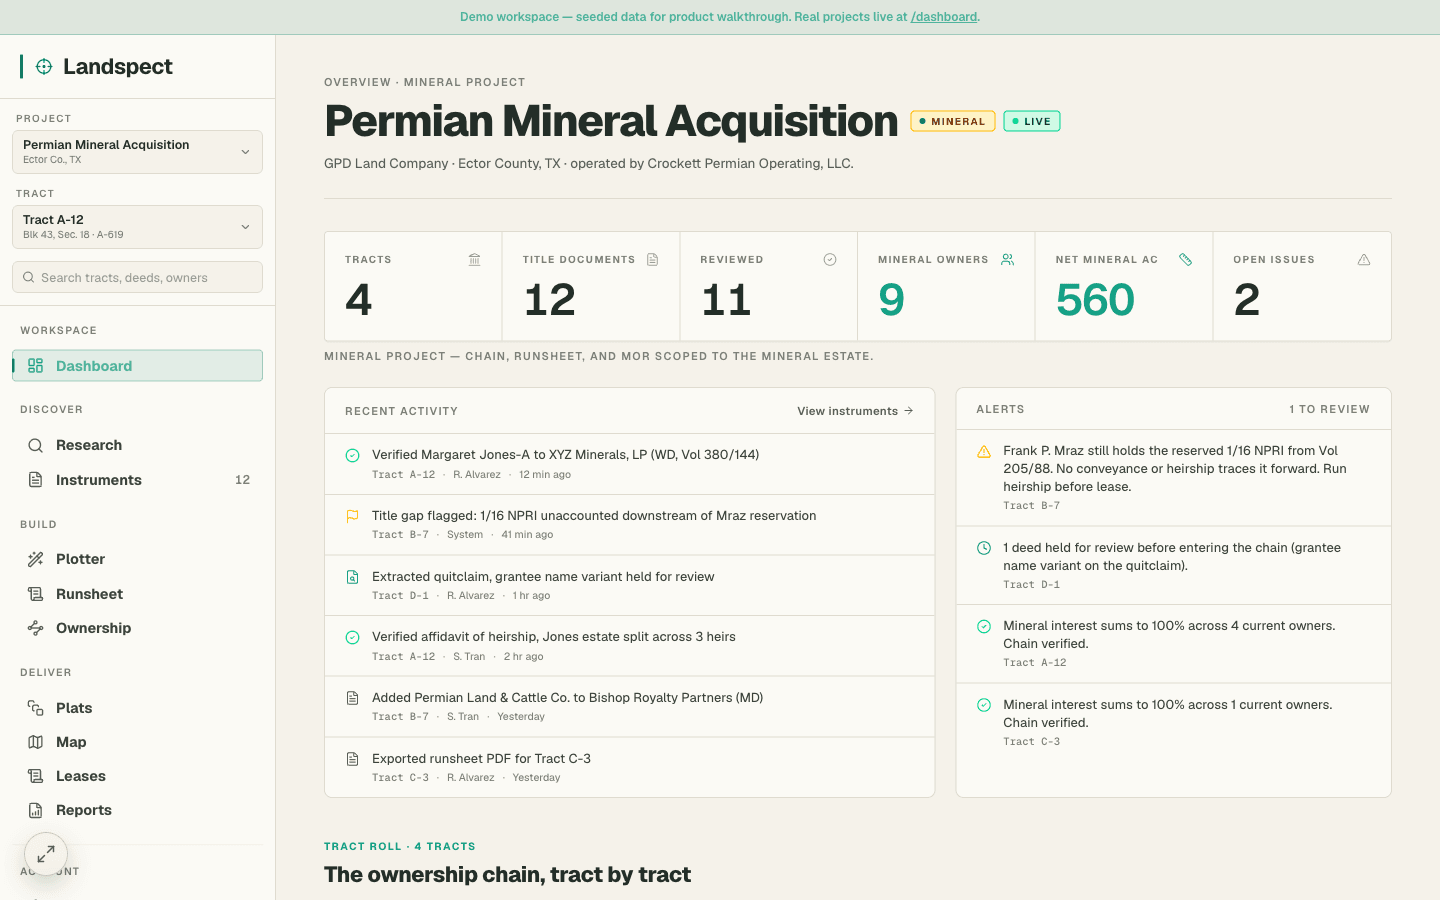Click the Open Issues card showing 2
Image resolution: width=1440 pixels, height=900 pixels.
click(1302, 287)
